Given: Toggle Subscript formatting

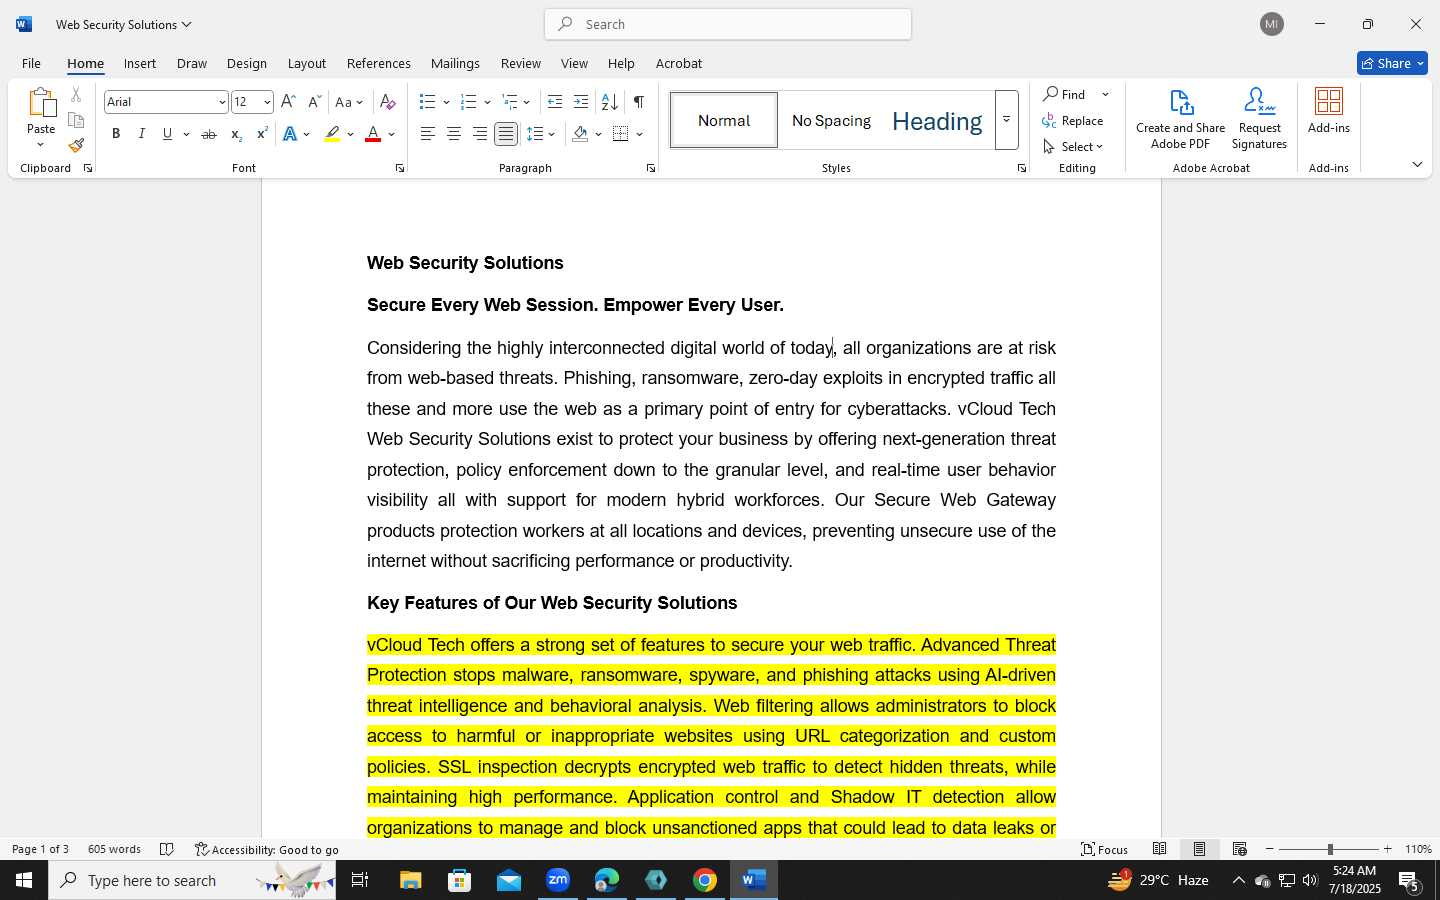Looking at the screenshot, I should point(235,134).
